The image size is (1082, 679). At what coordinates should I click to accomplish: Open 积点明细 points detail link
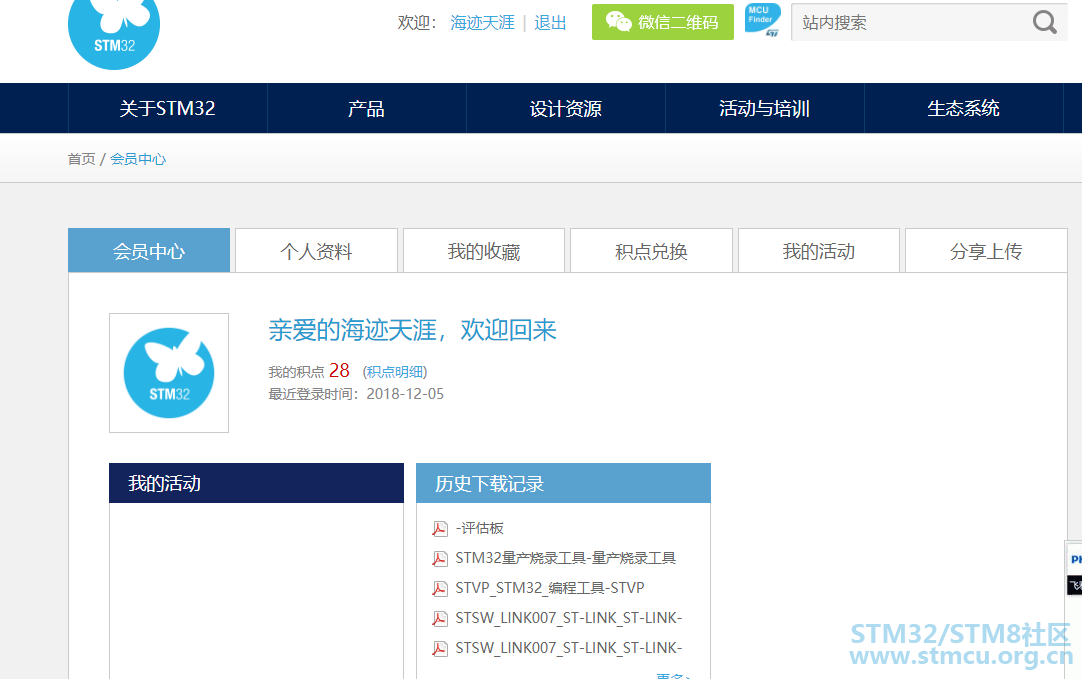395,372
